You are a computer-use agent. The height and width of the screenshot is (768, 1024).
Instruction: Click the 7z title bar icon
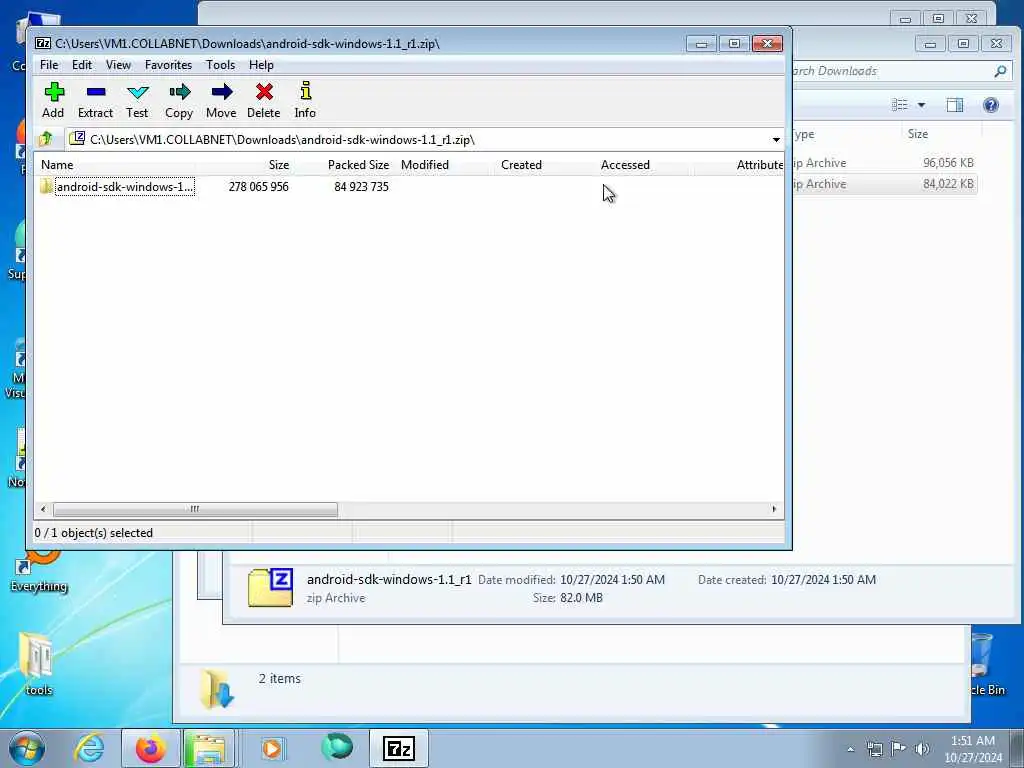pos(43,44)
